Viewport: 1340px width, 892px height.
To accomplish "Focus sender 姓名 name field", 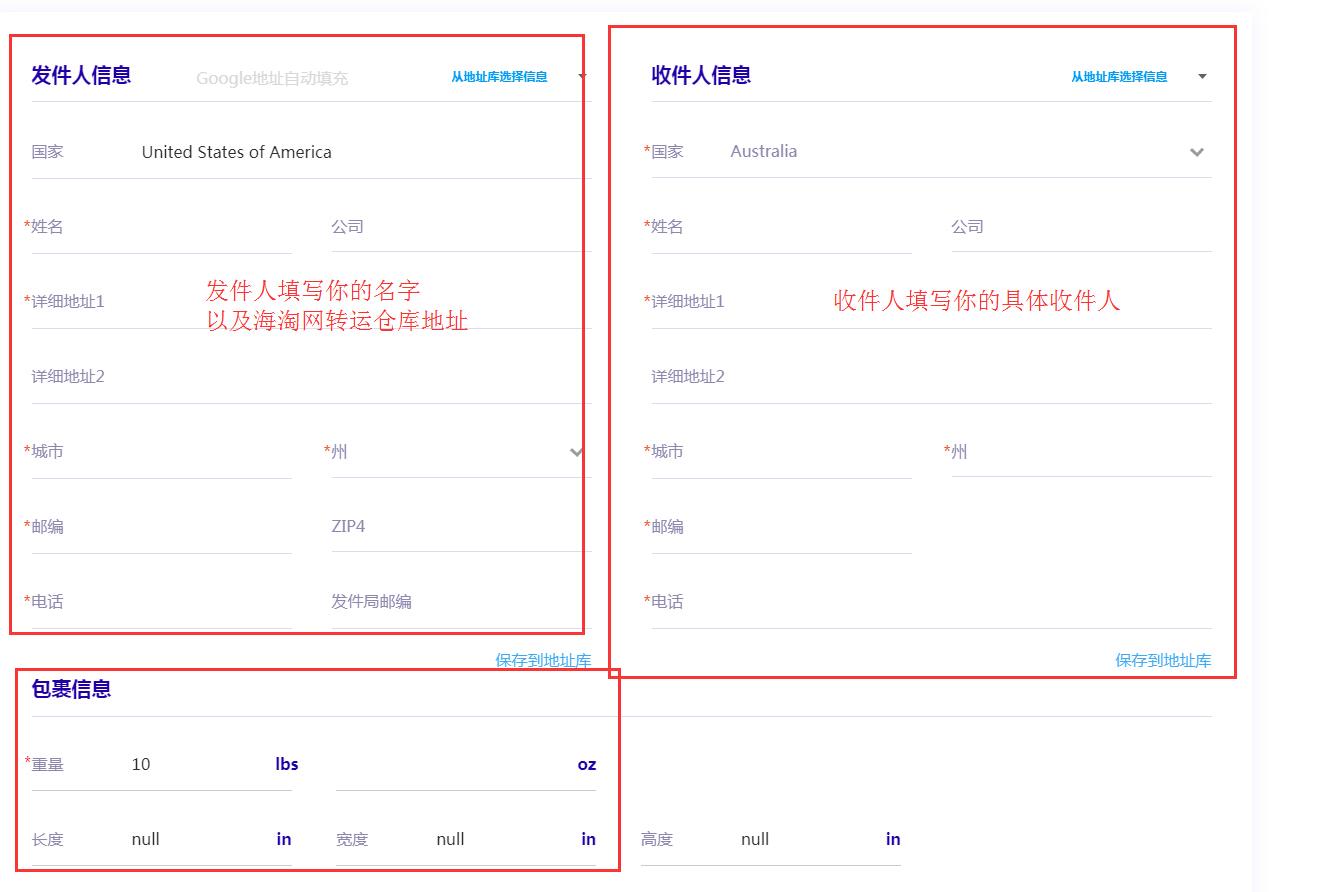I will [162, 227].
